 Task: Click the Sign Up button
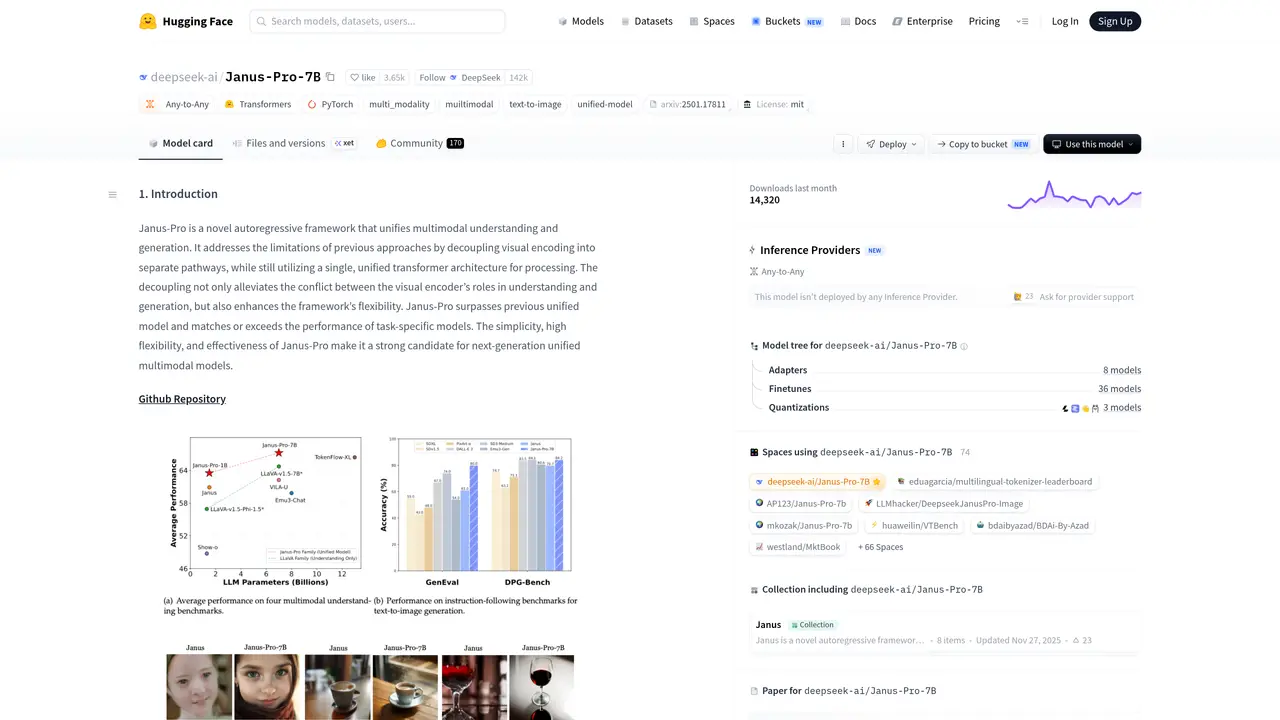coord(1115,21)
